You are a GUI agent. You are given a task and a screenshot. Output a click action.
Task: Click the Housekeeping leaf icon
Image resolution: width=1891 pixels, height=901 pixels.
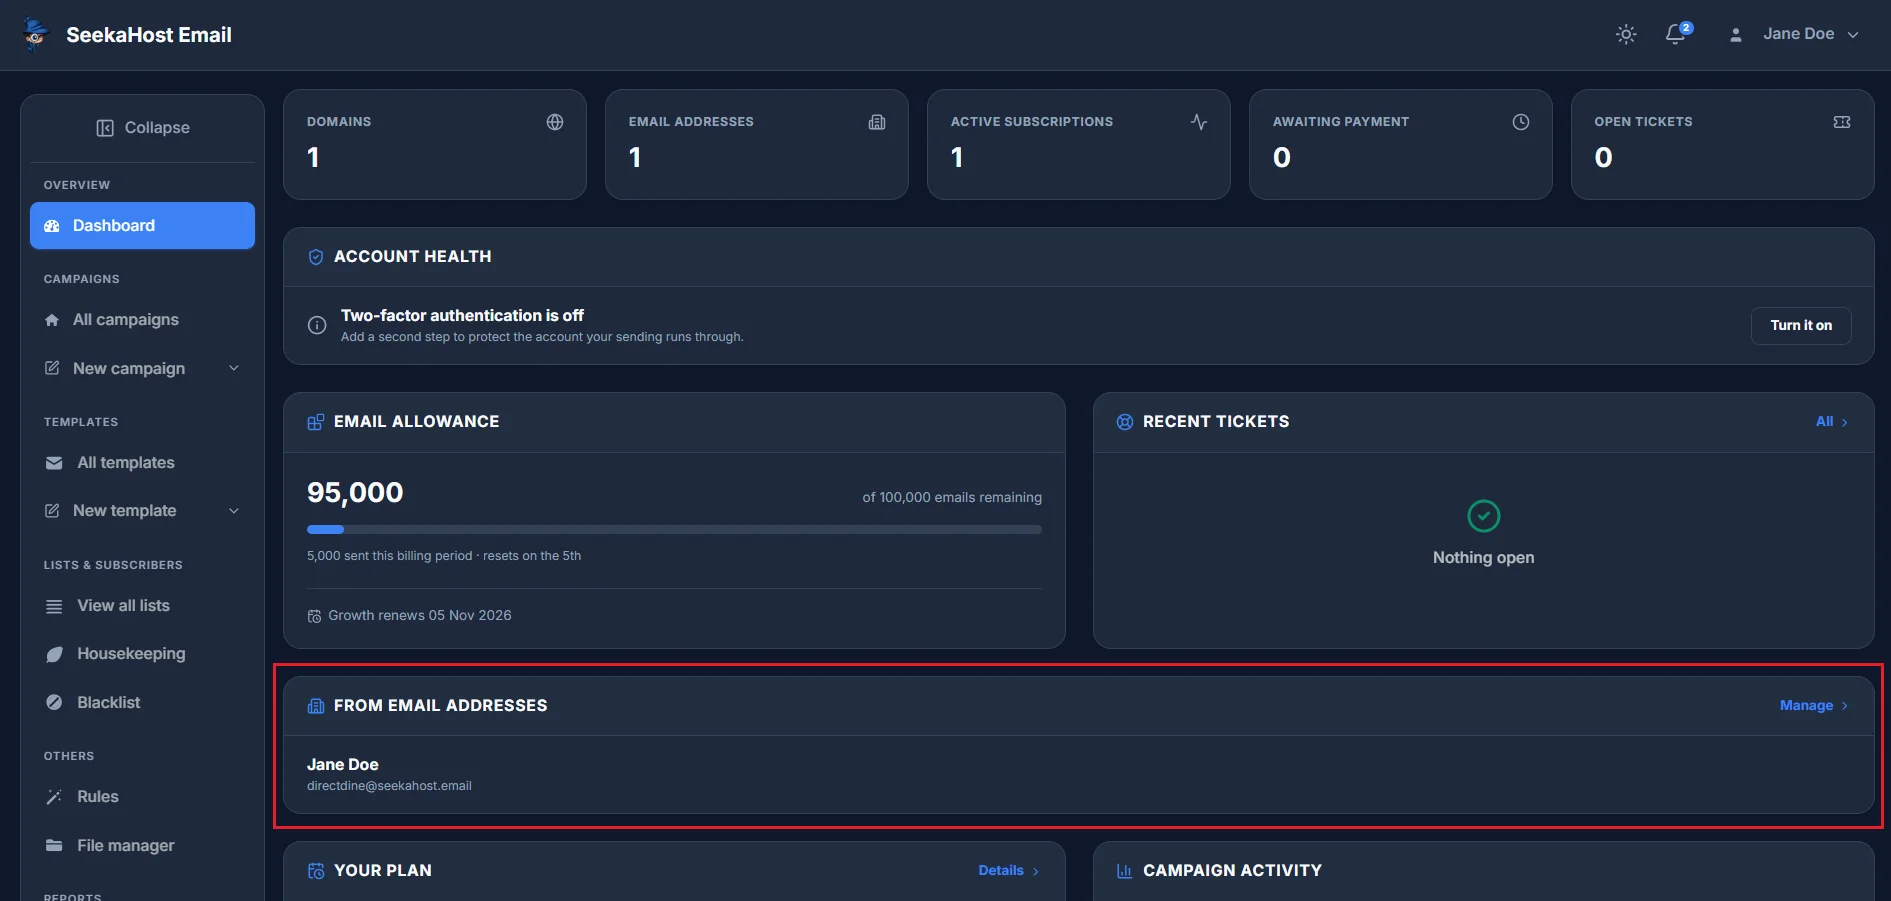54,654
